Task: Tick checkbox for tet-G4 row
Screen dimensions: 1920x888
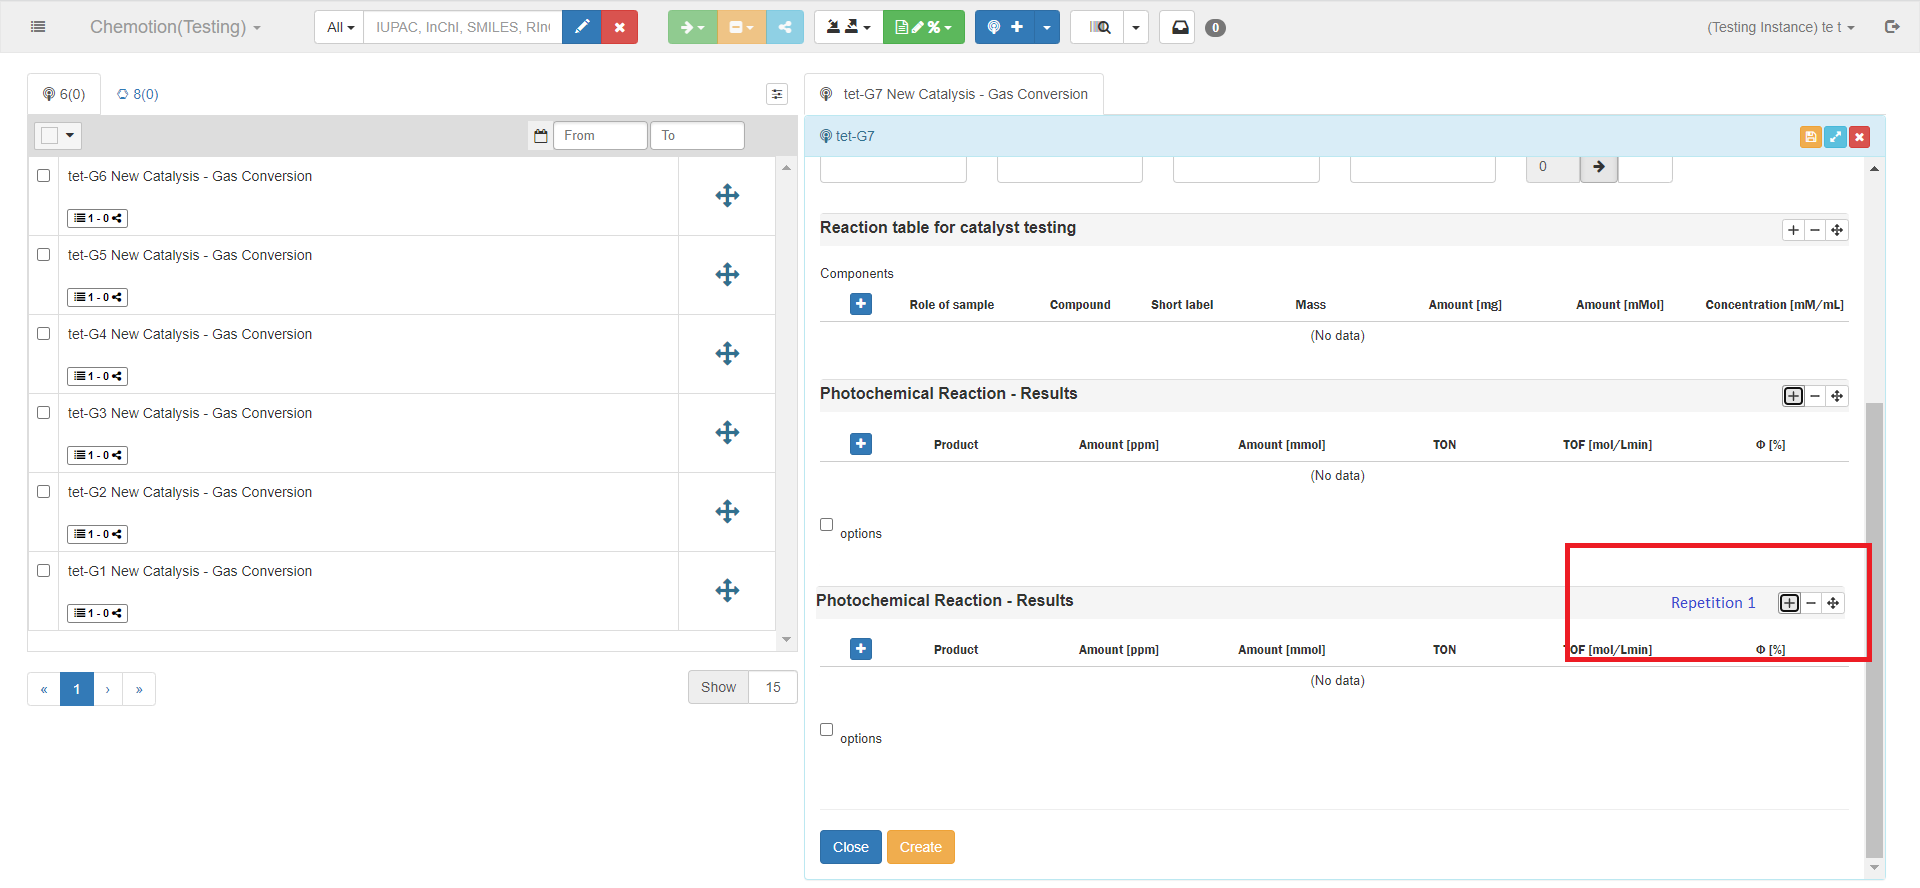Action: point(44,334)
